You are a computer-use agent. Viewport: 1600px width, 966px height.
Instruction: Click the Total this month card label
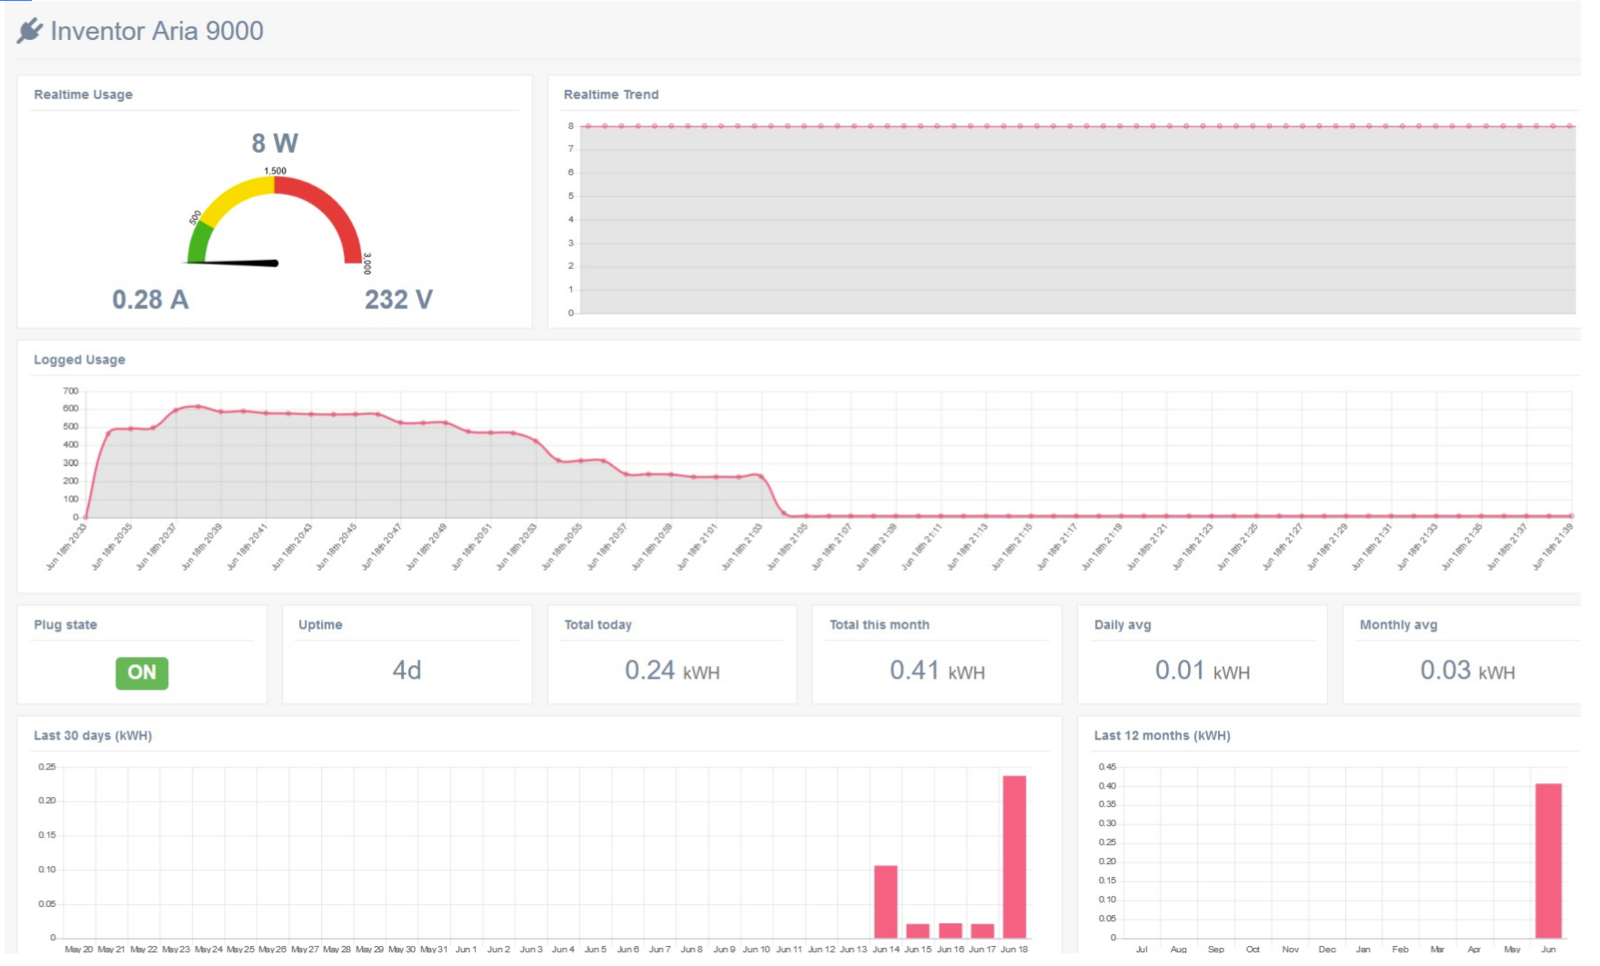tap(879, 625)
